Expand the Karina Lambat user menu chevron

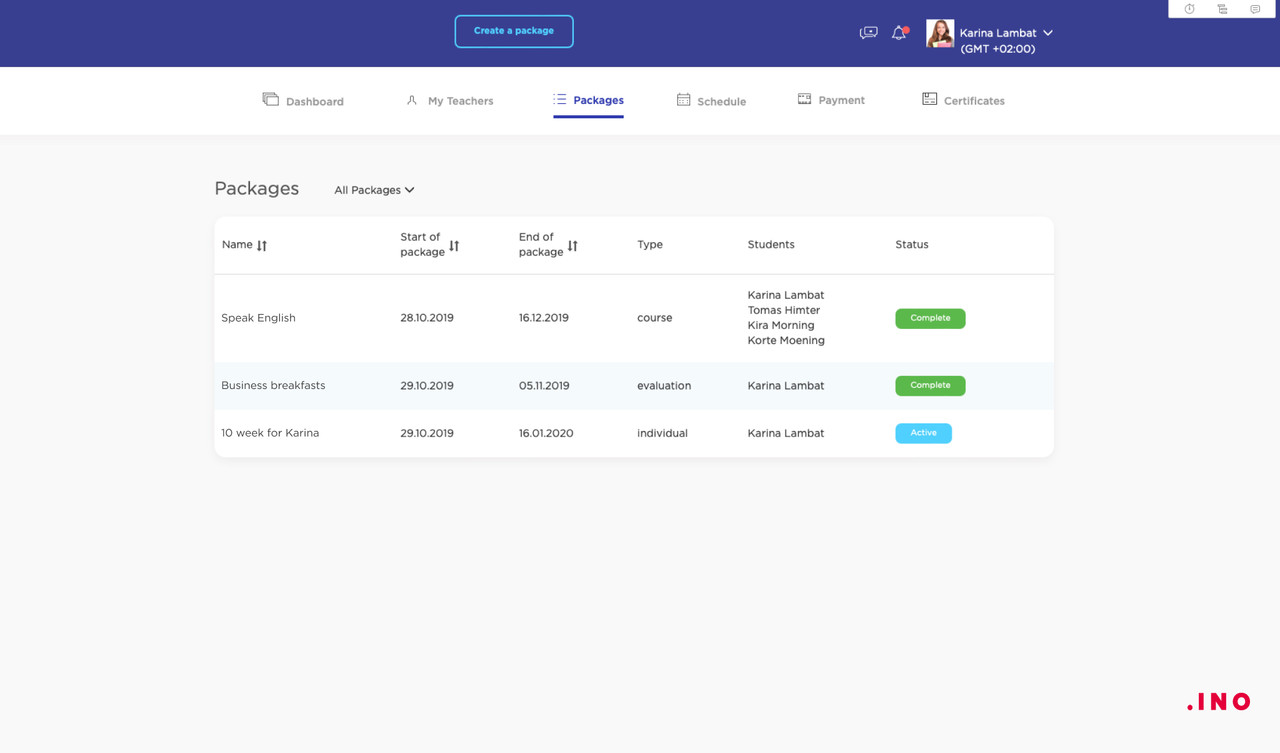pos(1047,33)
